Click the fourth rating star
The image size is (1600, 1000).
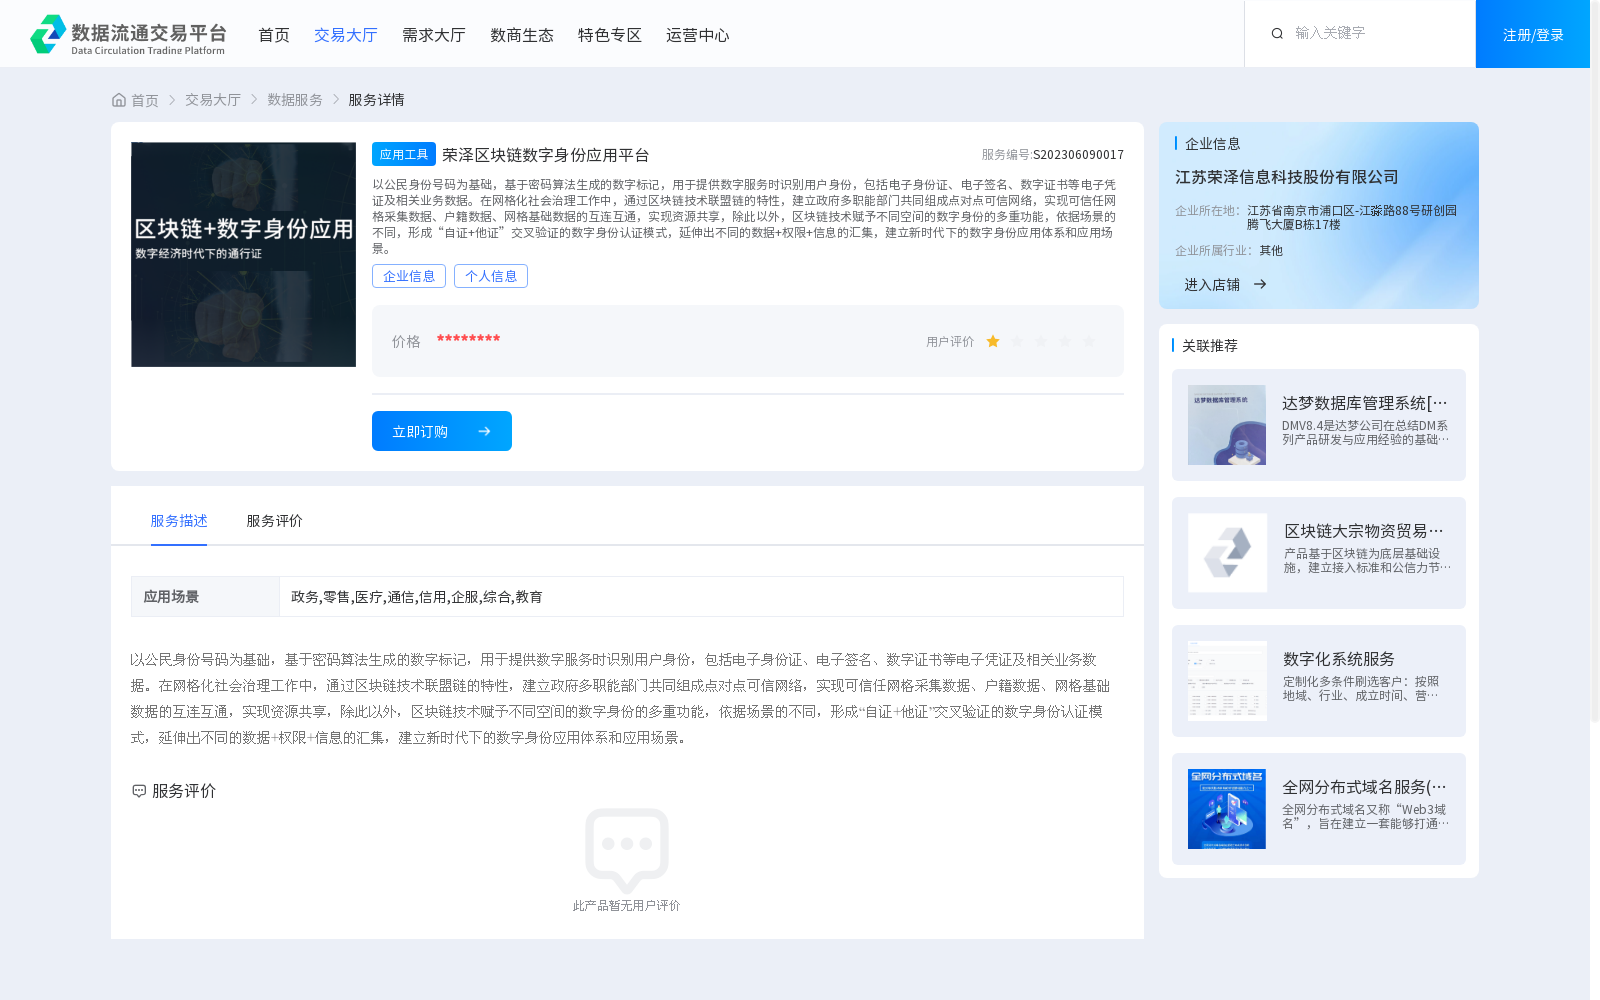point(1065,341)
